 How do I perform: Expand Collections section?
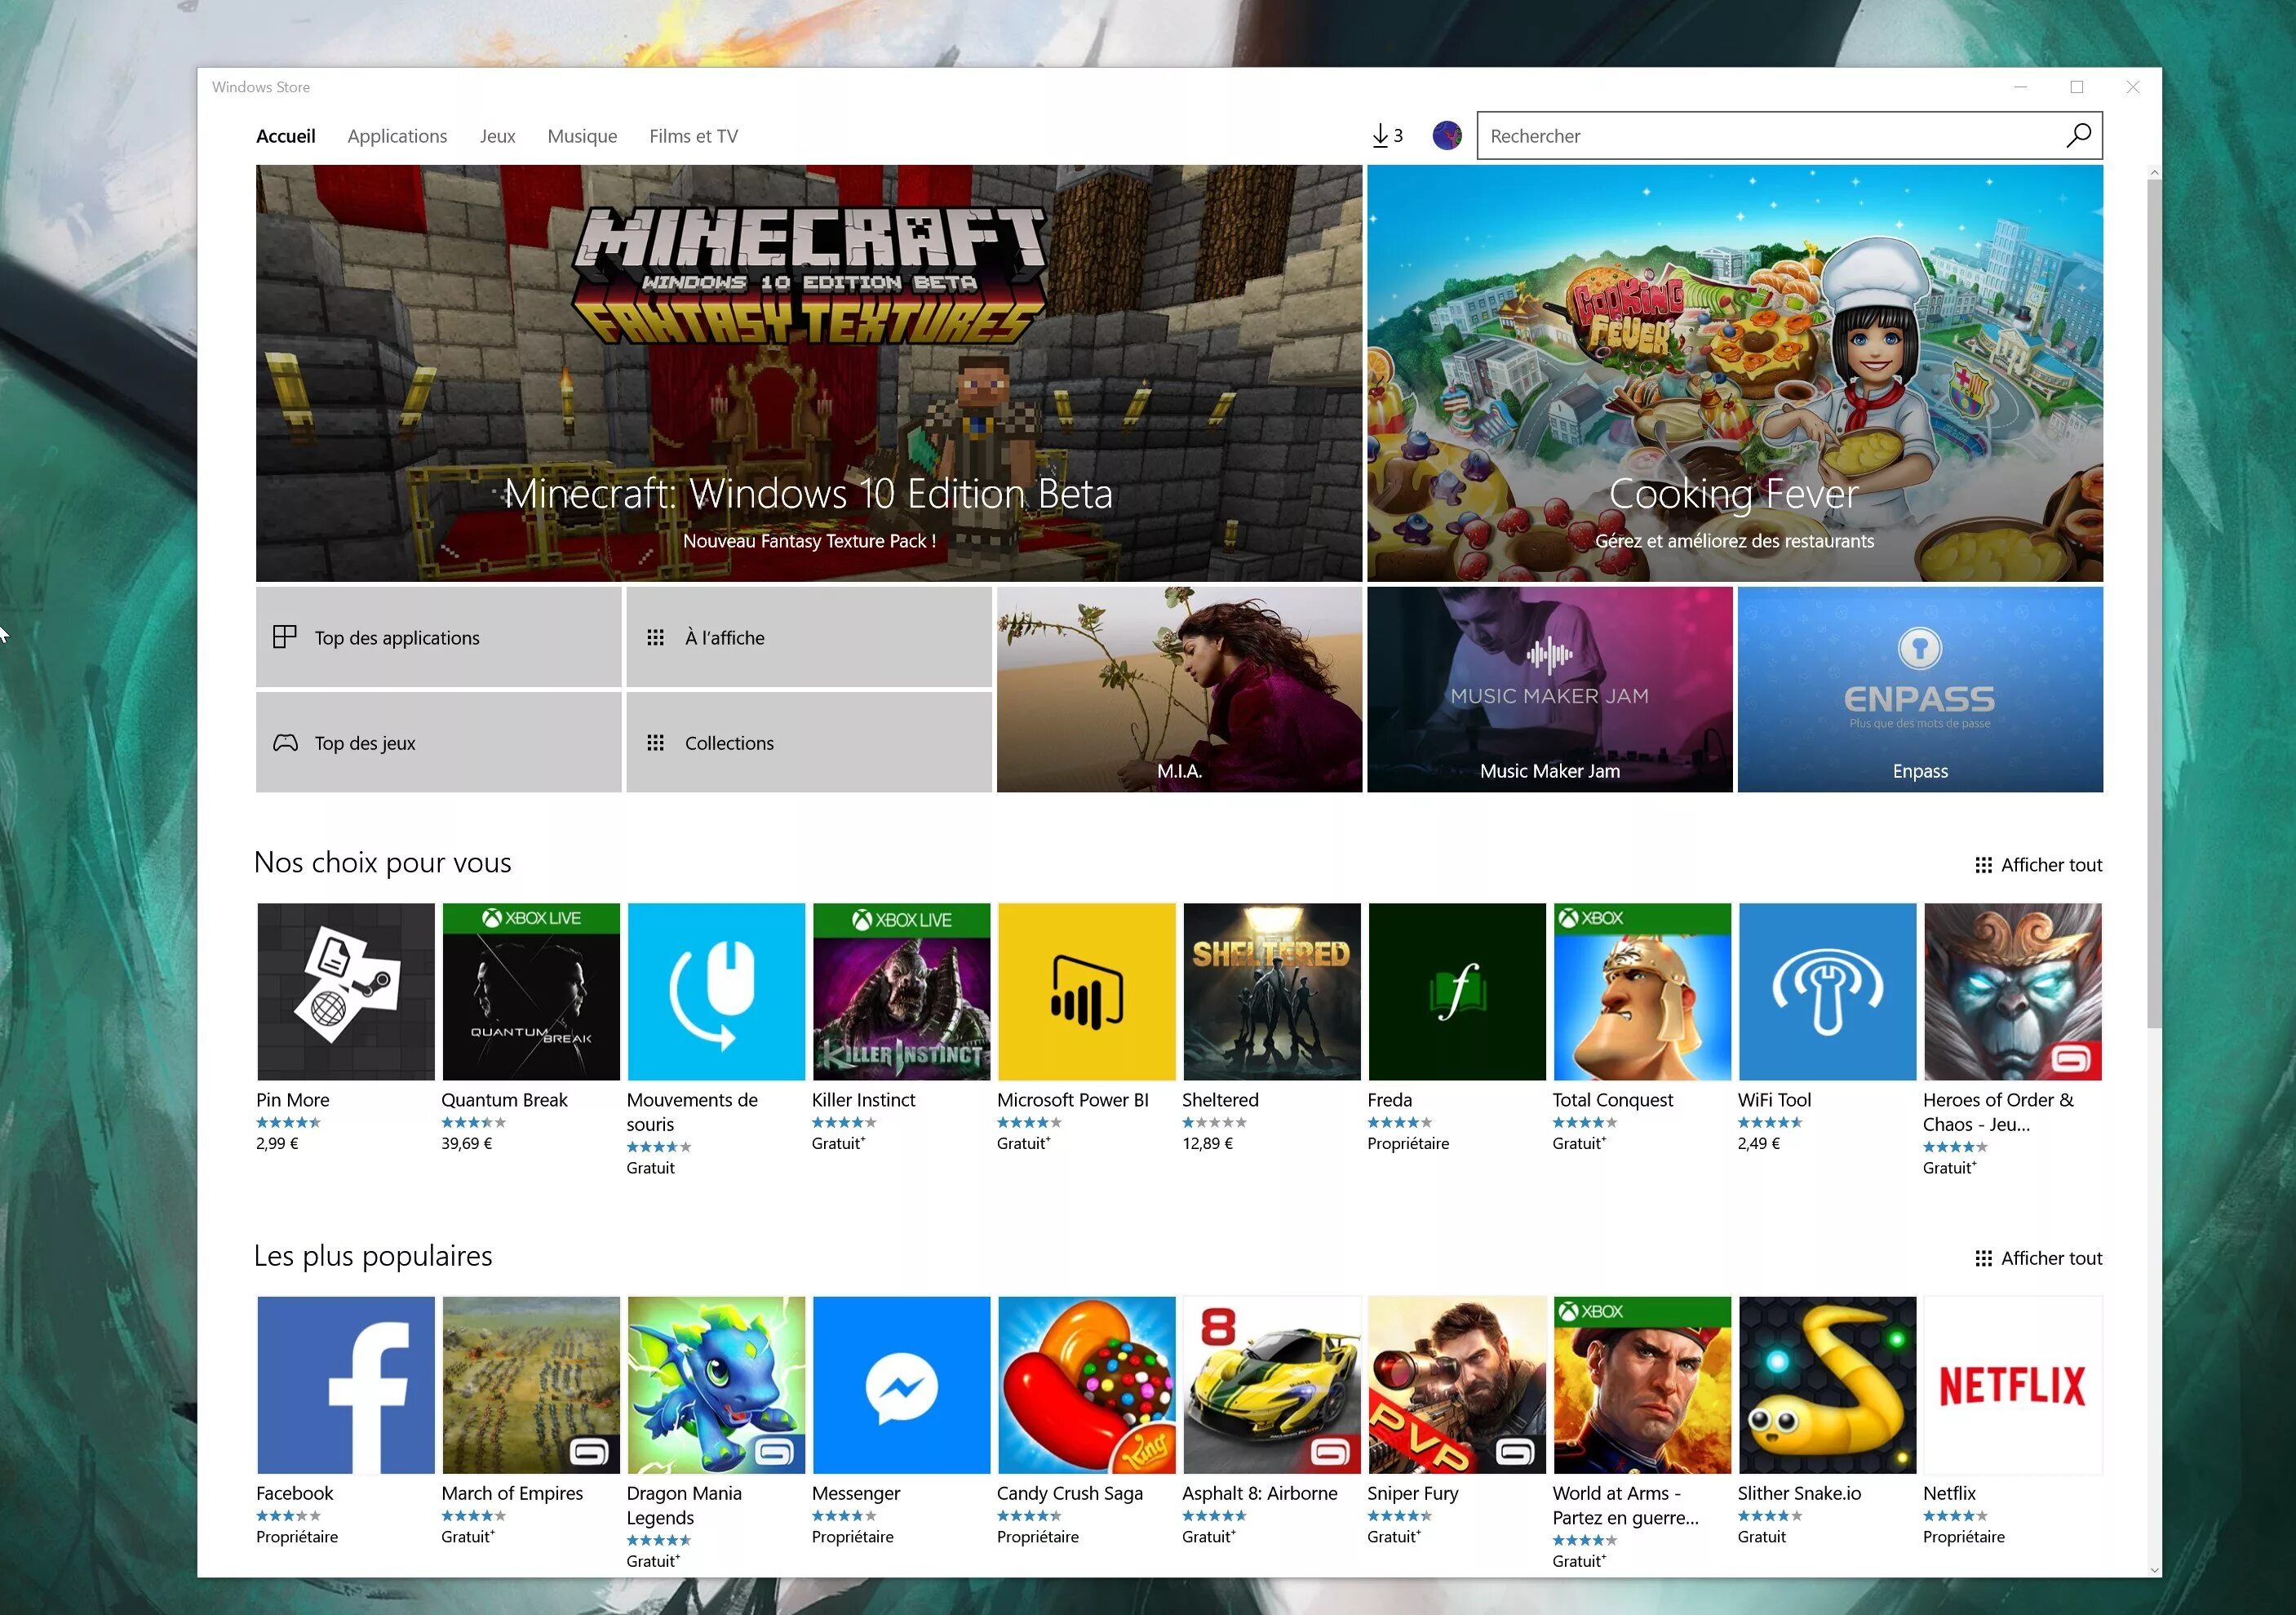(x=805, y=743)
